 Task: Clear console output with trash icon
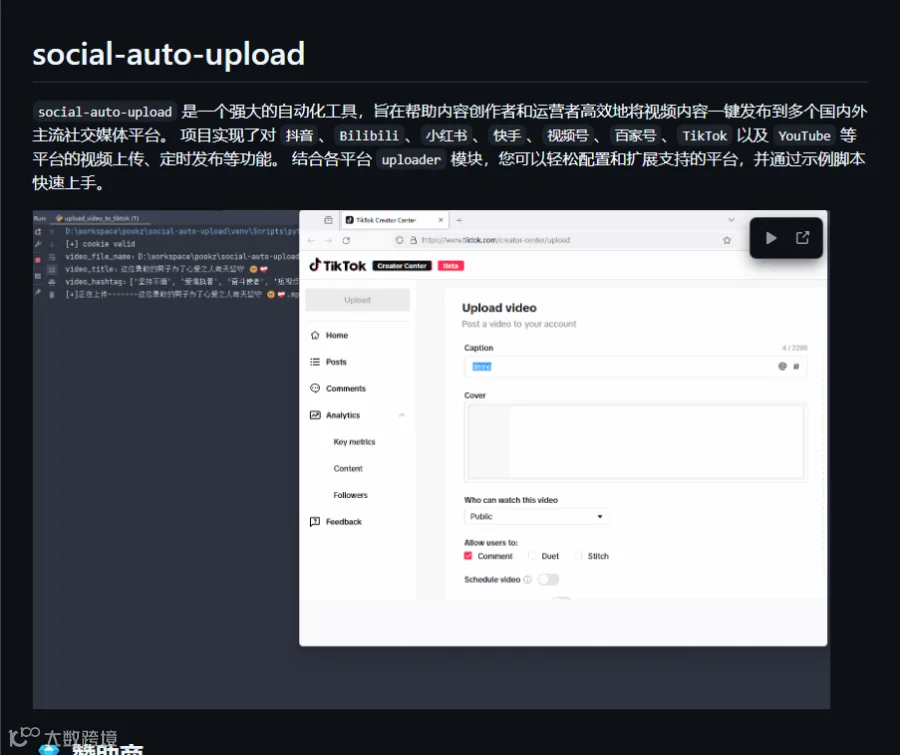(52, 295)
